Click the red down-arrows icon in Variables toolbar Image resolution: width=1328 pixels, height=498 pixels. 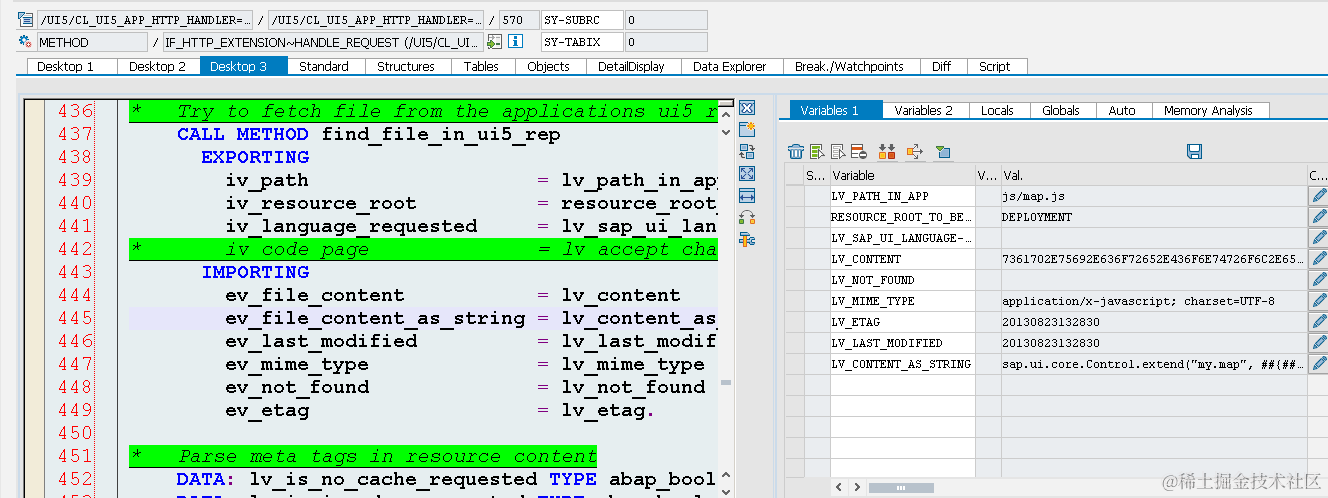tap(887, 152)
